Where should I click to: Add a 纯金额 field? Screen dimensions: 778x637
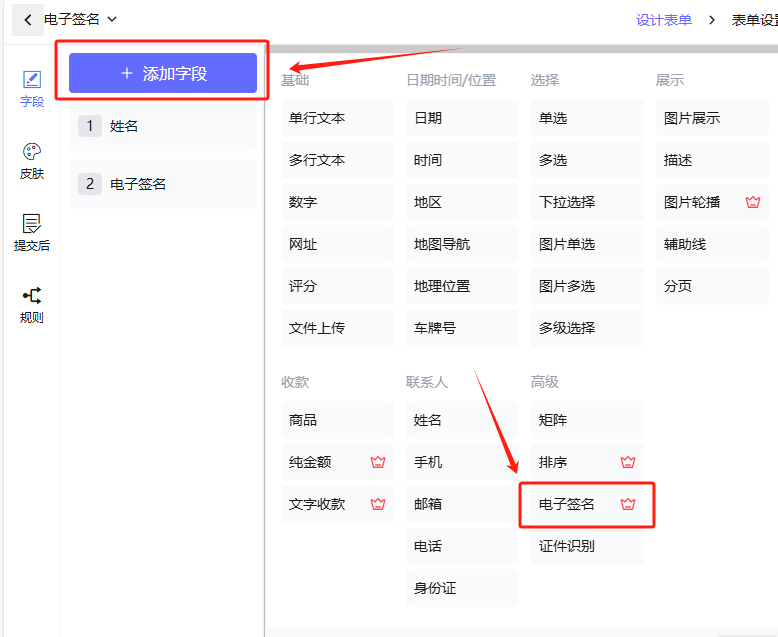point(337,462)
